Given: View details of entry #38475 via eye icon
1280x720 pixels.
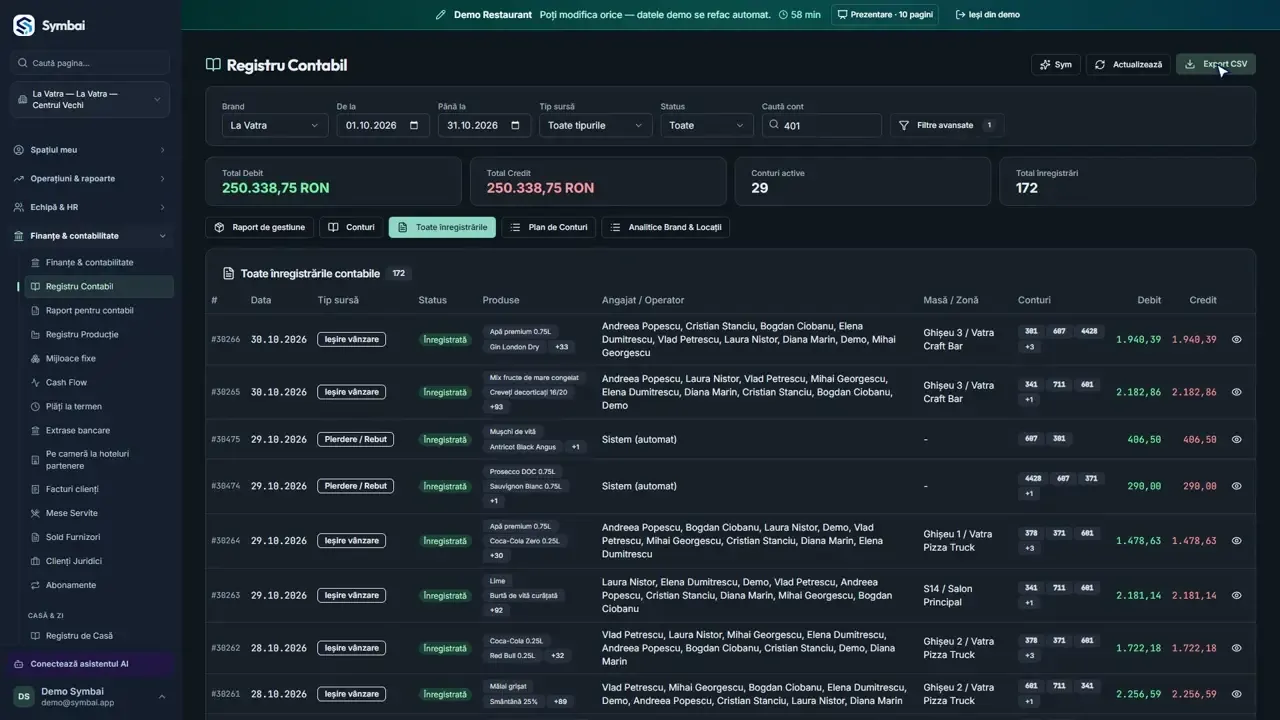Looking at the screenshot, I should tap(1237, 439).
